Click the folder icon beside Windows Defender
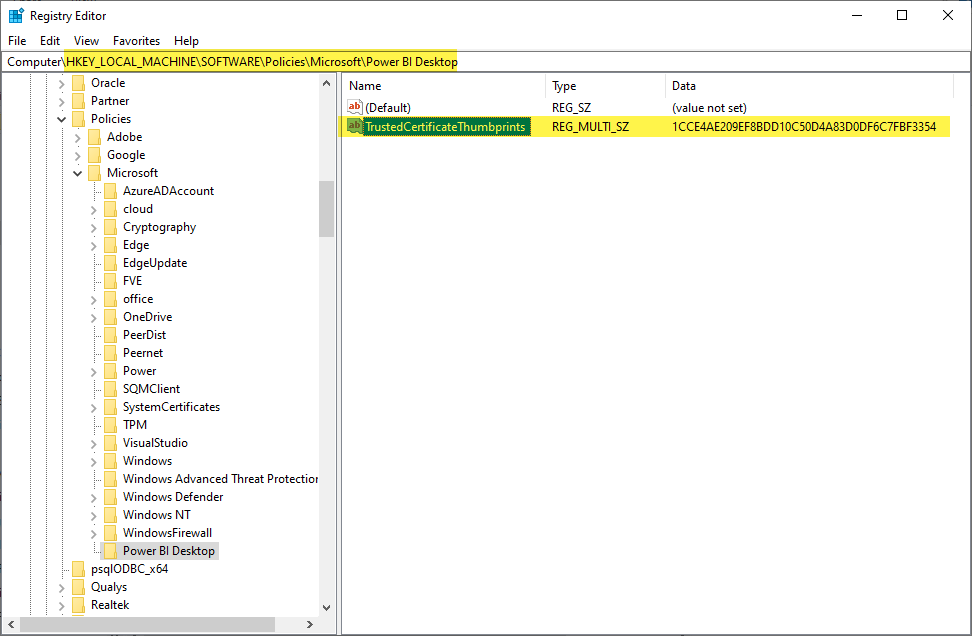Image resolution: width=972 pixels, height=636 pixels. [x=110, y=496]
